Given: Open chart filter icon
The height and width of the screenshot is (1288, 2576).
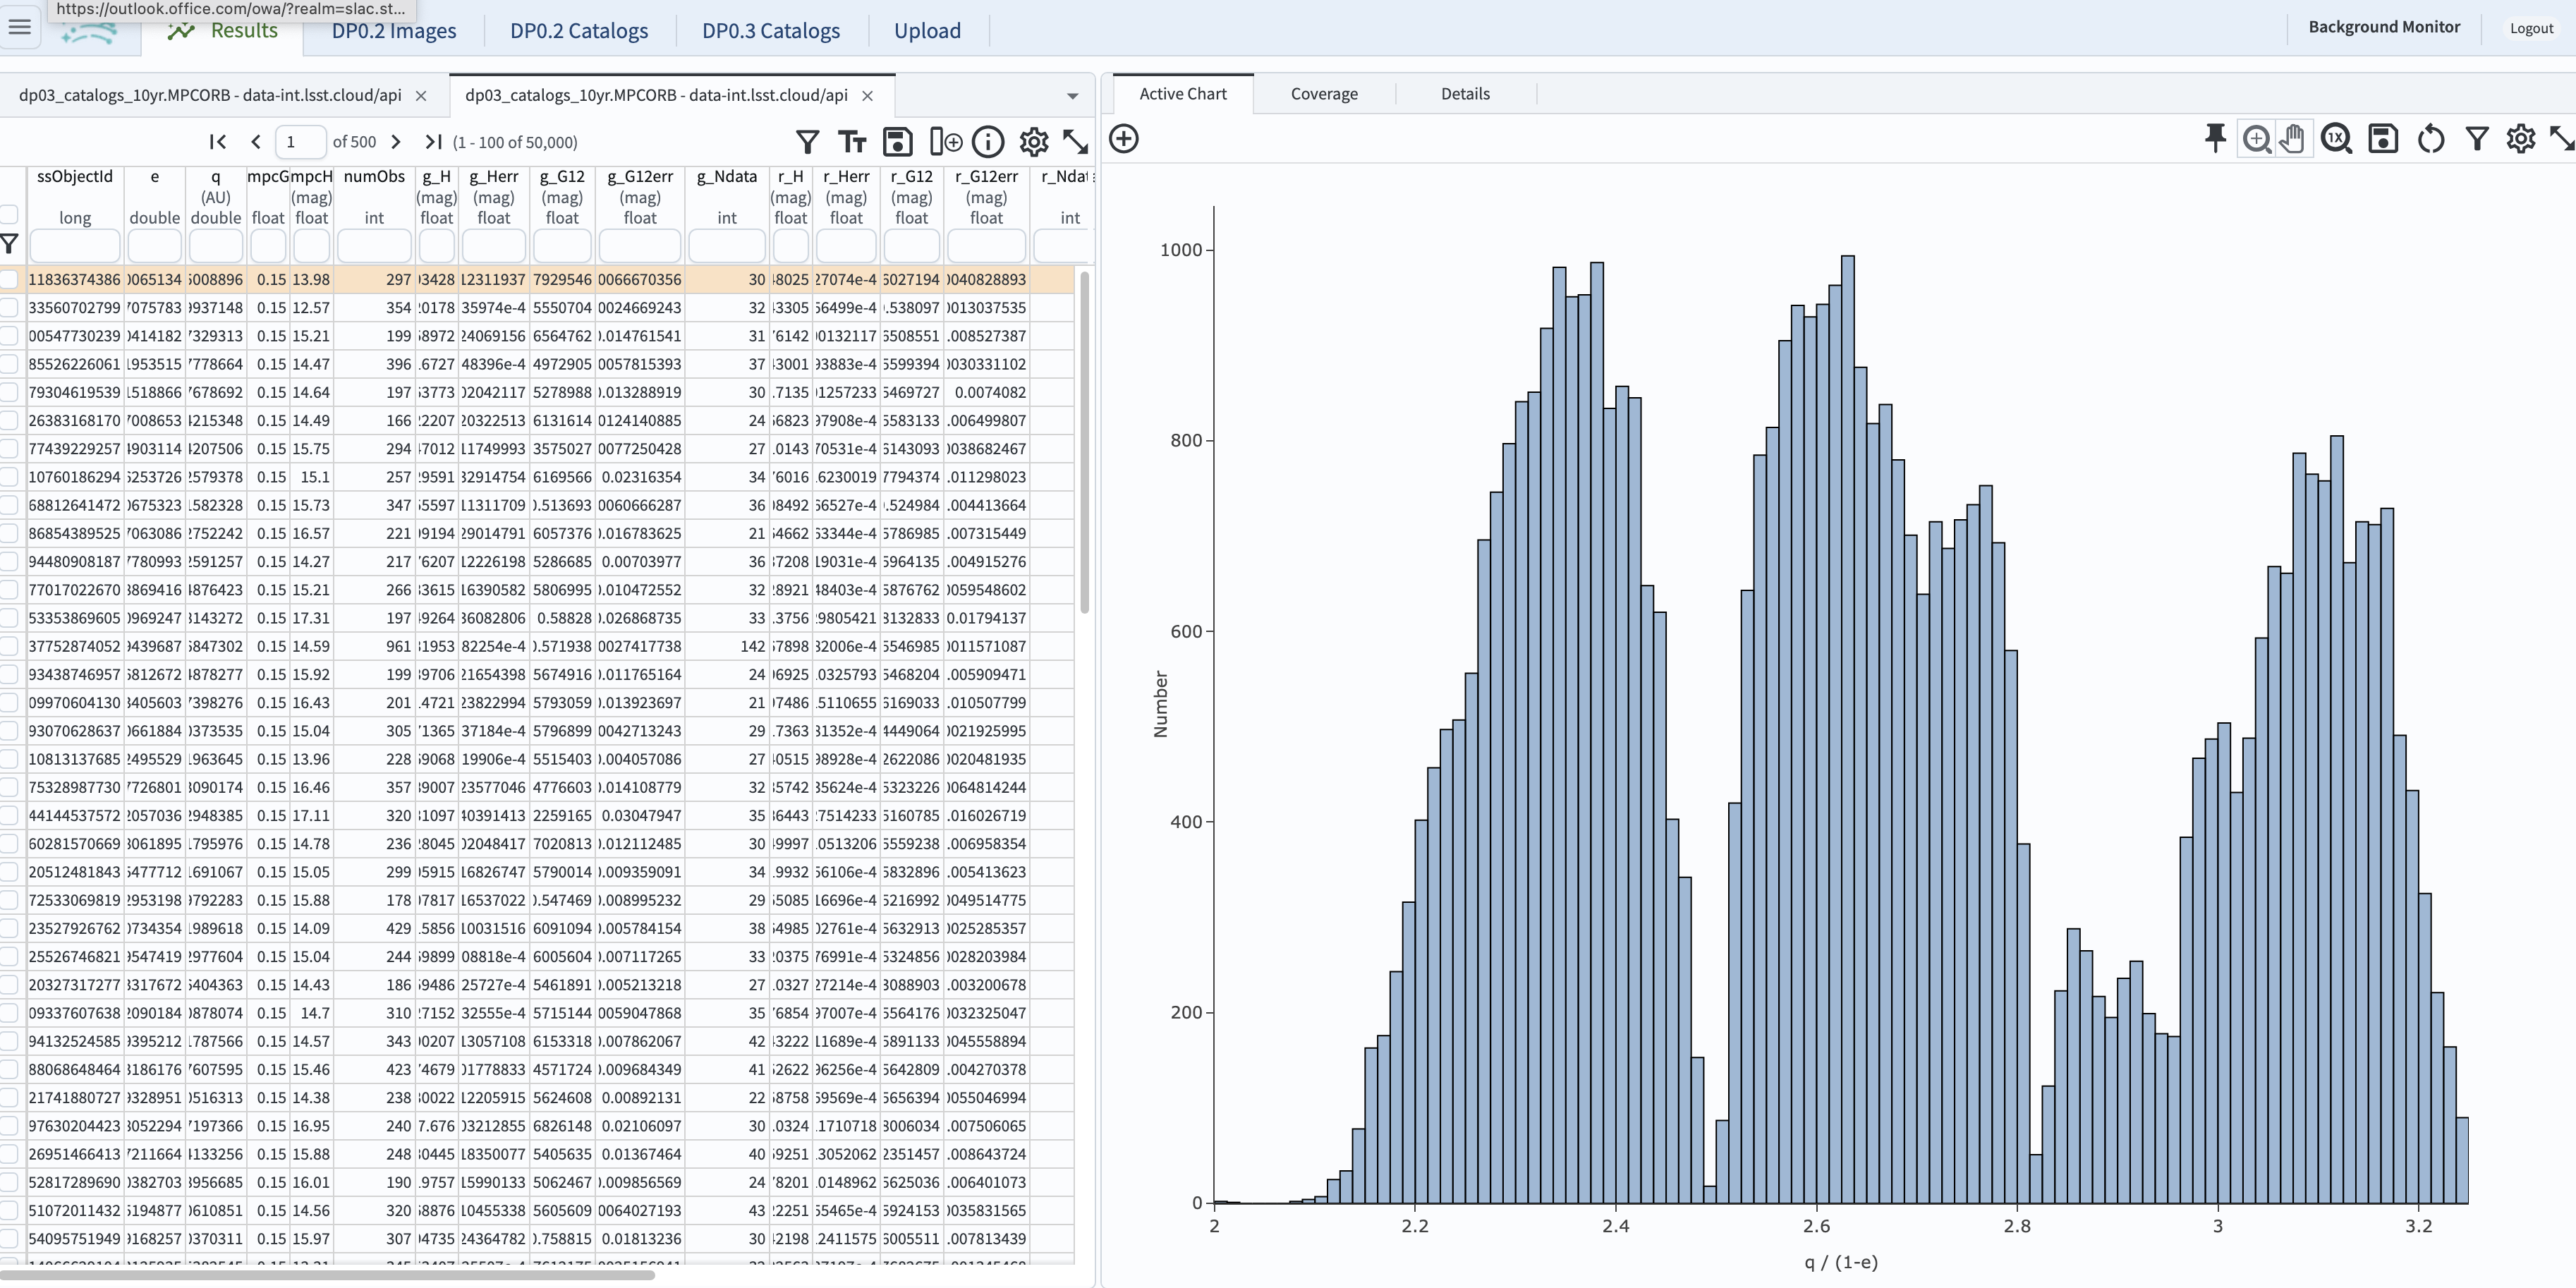Looking at the screenshot, I should (2477, 138).
